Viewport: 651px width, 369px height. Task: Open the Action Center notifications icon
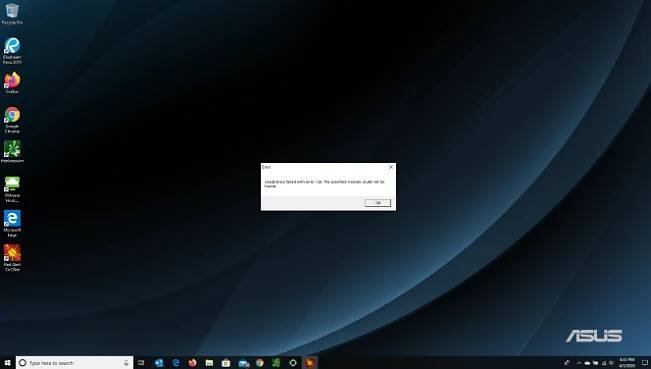click(645, 363)
